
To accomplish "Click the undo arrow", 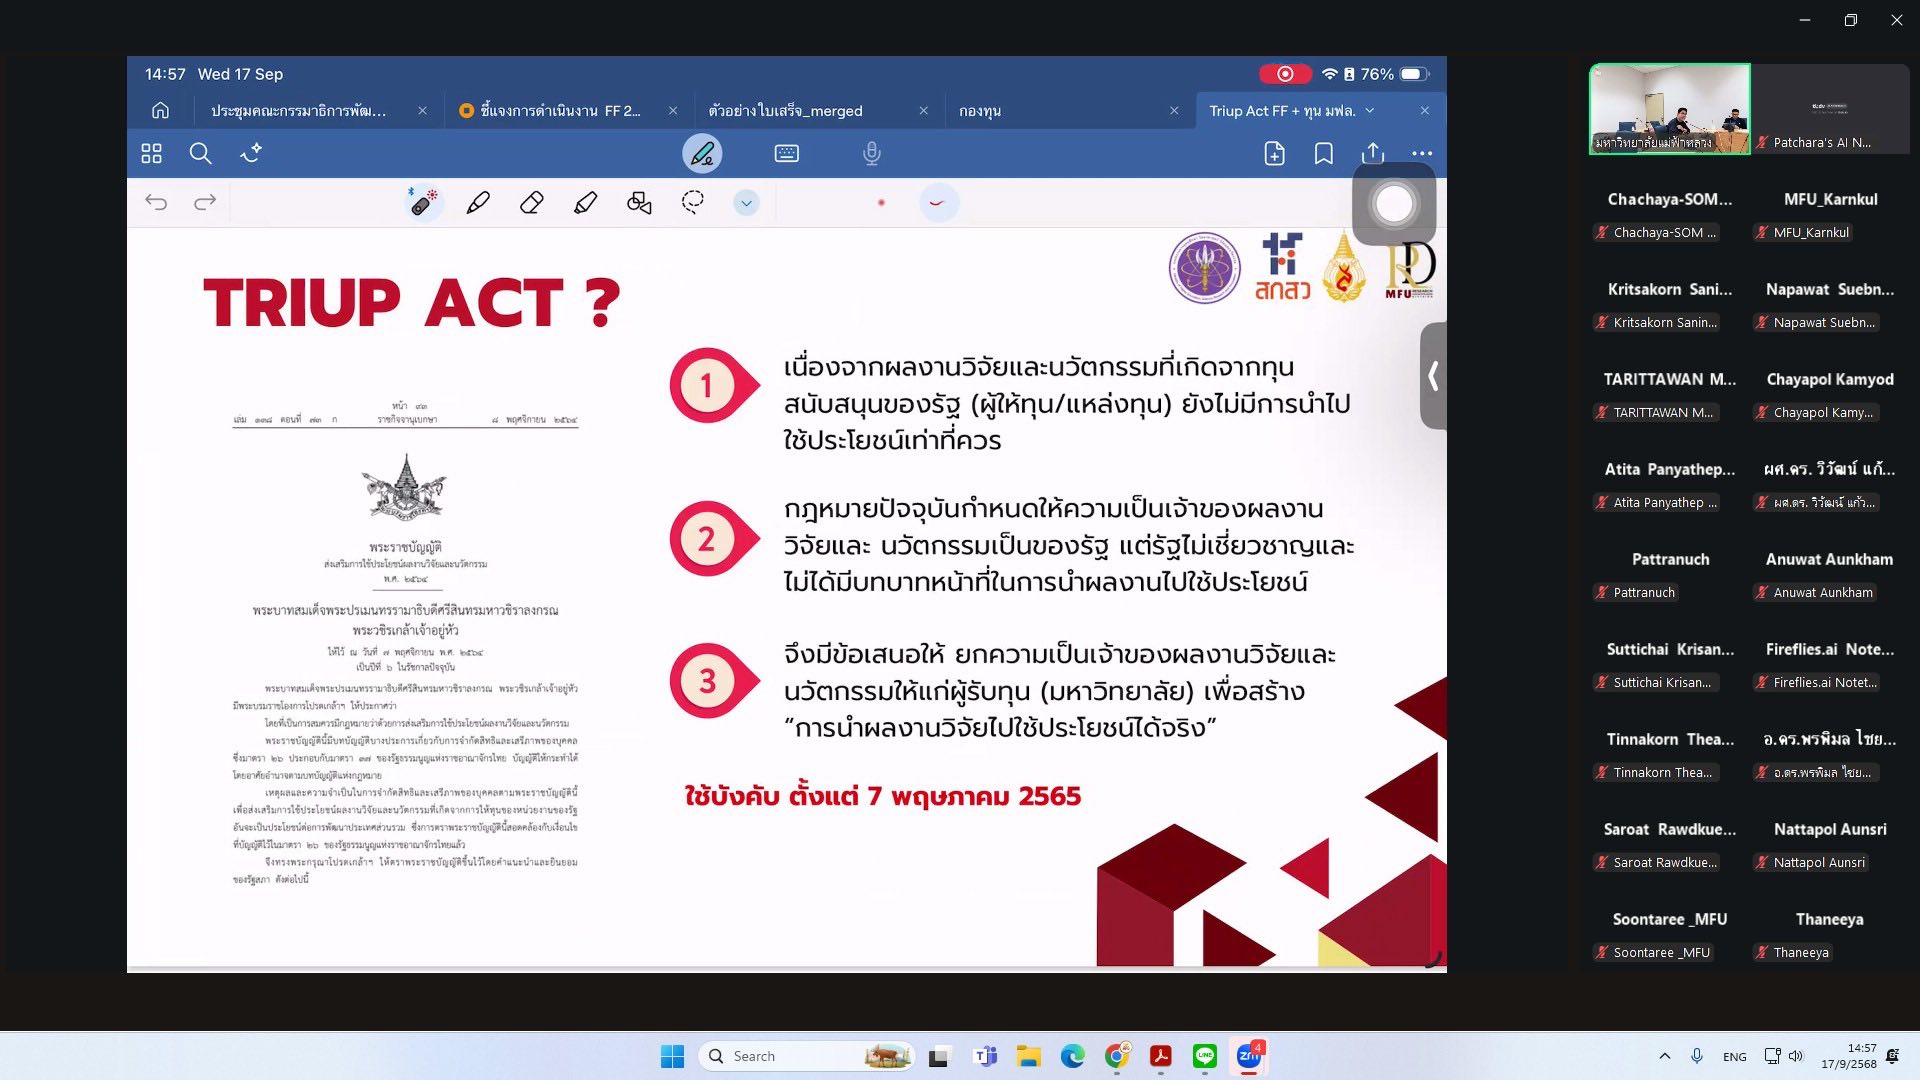I will click(156, 203).
